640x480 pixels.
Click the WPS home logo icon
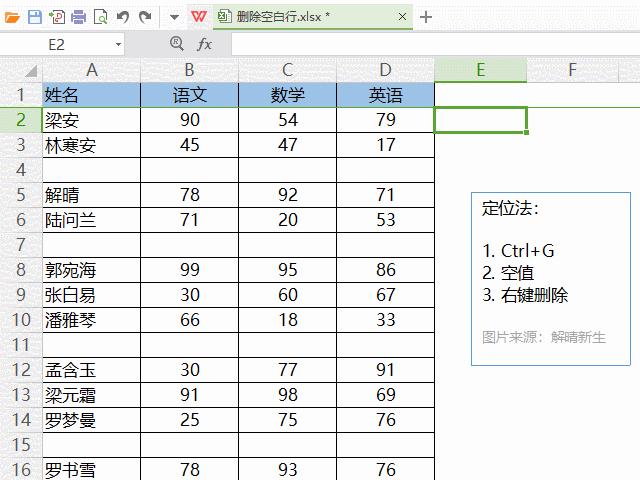[x=199, y=17]
